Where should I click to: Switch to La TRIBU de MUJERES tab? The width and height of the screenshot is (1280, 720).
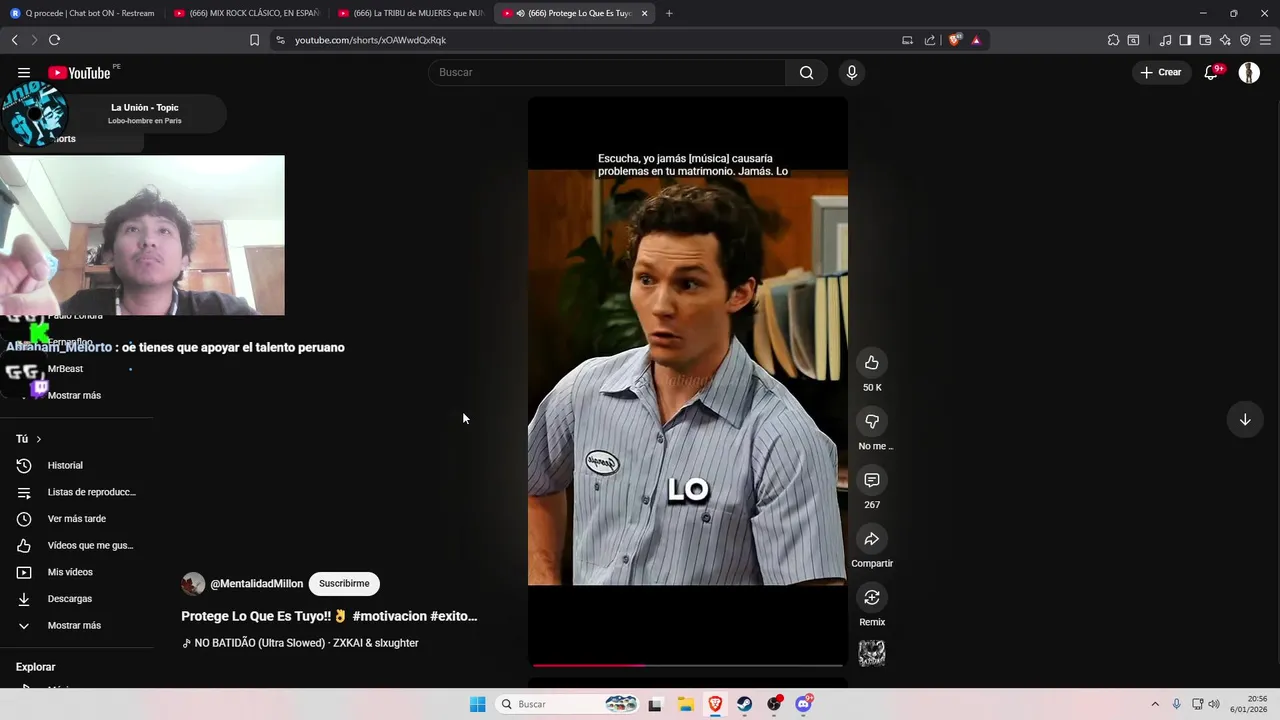coord(411,13)
